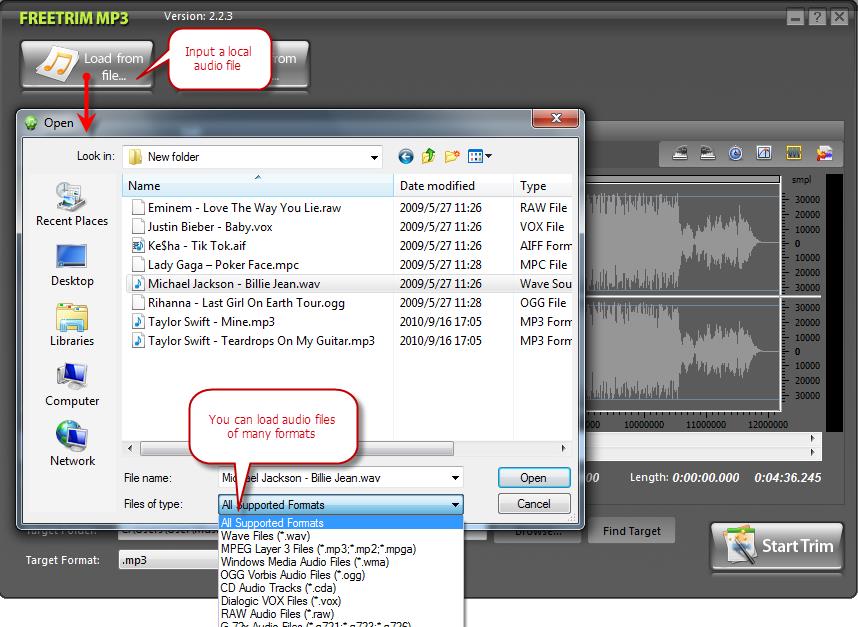Go back using the blue arrow icon
The width and height of the screenshot is (858, 627).
tap(405, 156)
